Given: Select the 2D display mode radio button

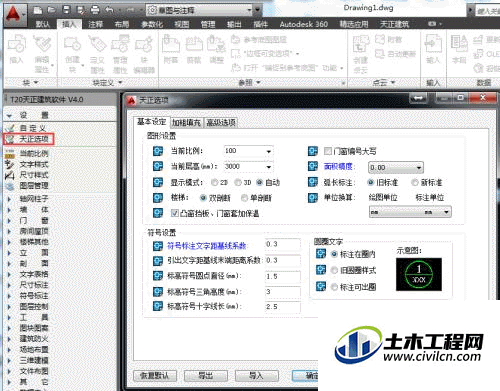Looking at the screenshot, I should [x=215, y=182].
